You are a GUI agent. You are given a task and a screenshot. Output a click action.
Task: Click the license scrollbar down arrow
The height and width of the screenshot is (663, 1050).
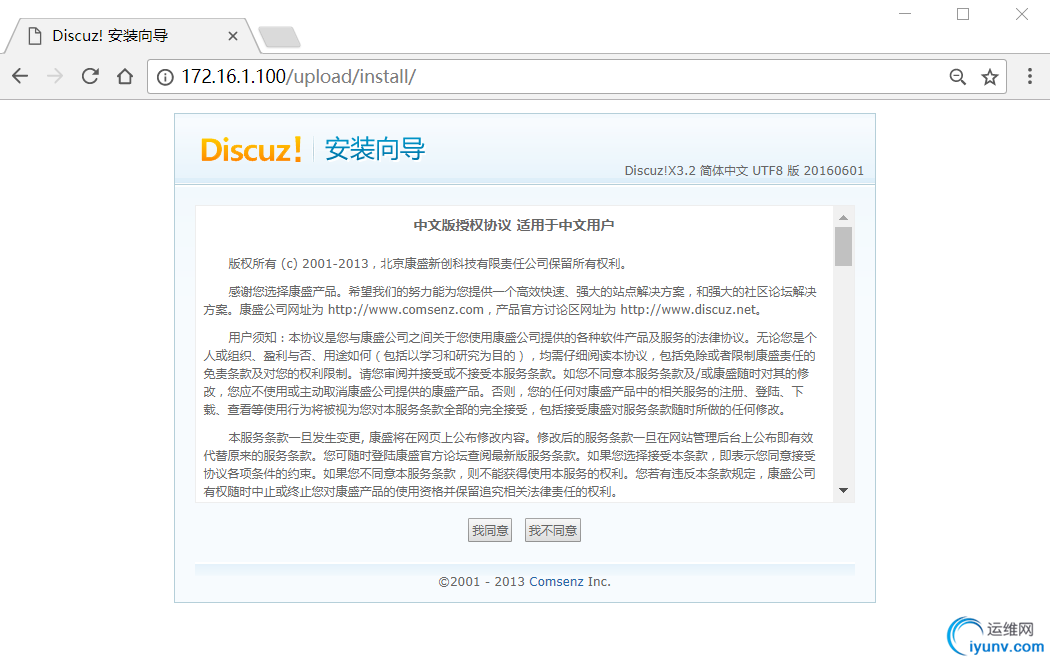point(844,491)
